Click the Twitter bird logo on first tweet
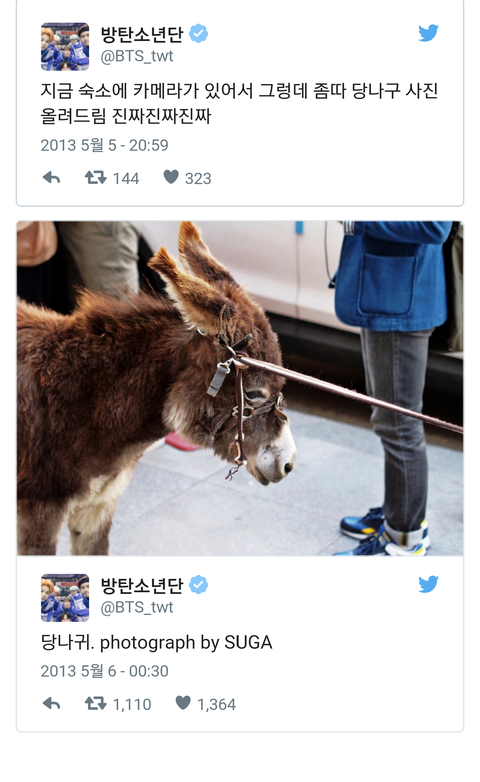This screenshot has width=480, height=782. (x=428, y=33)
